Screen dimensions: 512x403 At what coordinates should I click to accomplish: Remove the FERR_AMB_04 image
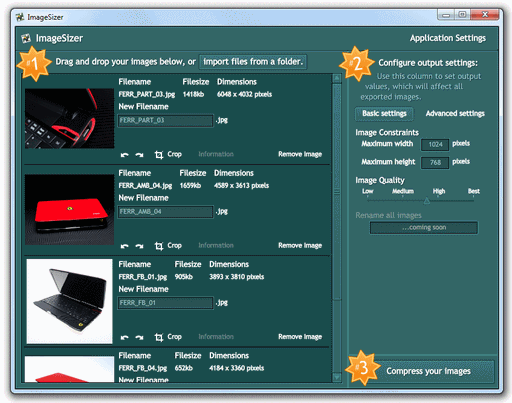pos(300,246)
